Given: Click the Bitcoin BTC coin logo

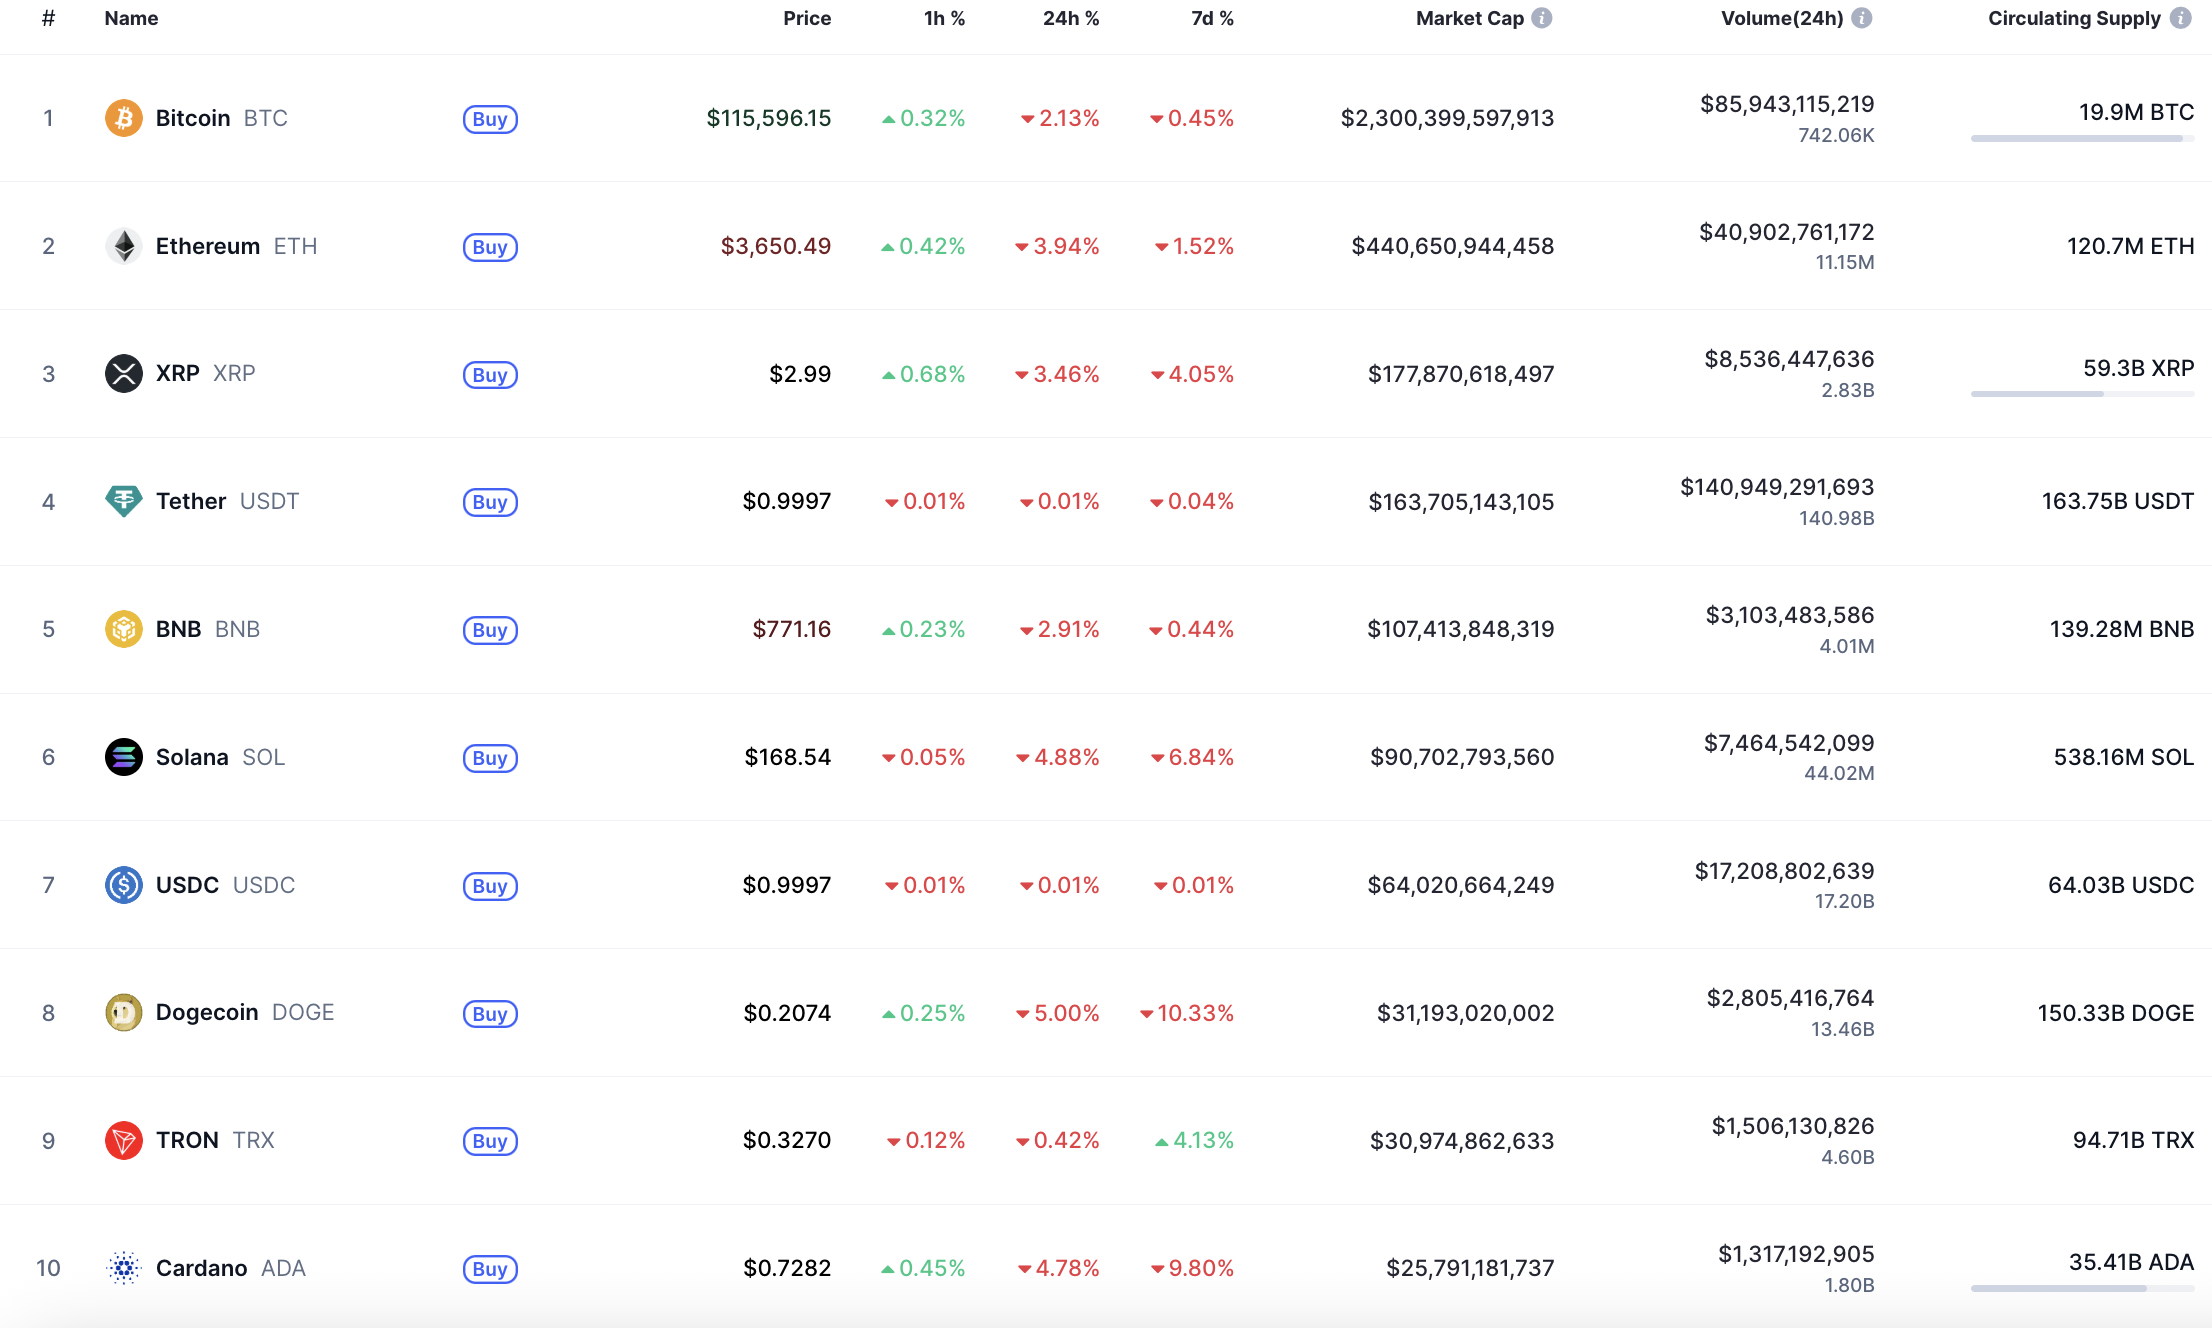Looking at the screenshot, I should click(123, 118).
